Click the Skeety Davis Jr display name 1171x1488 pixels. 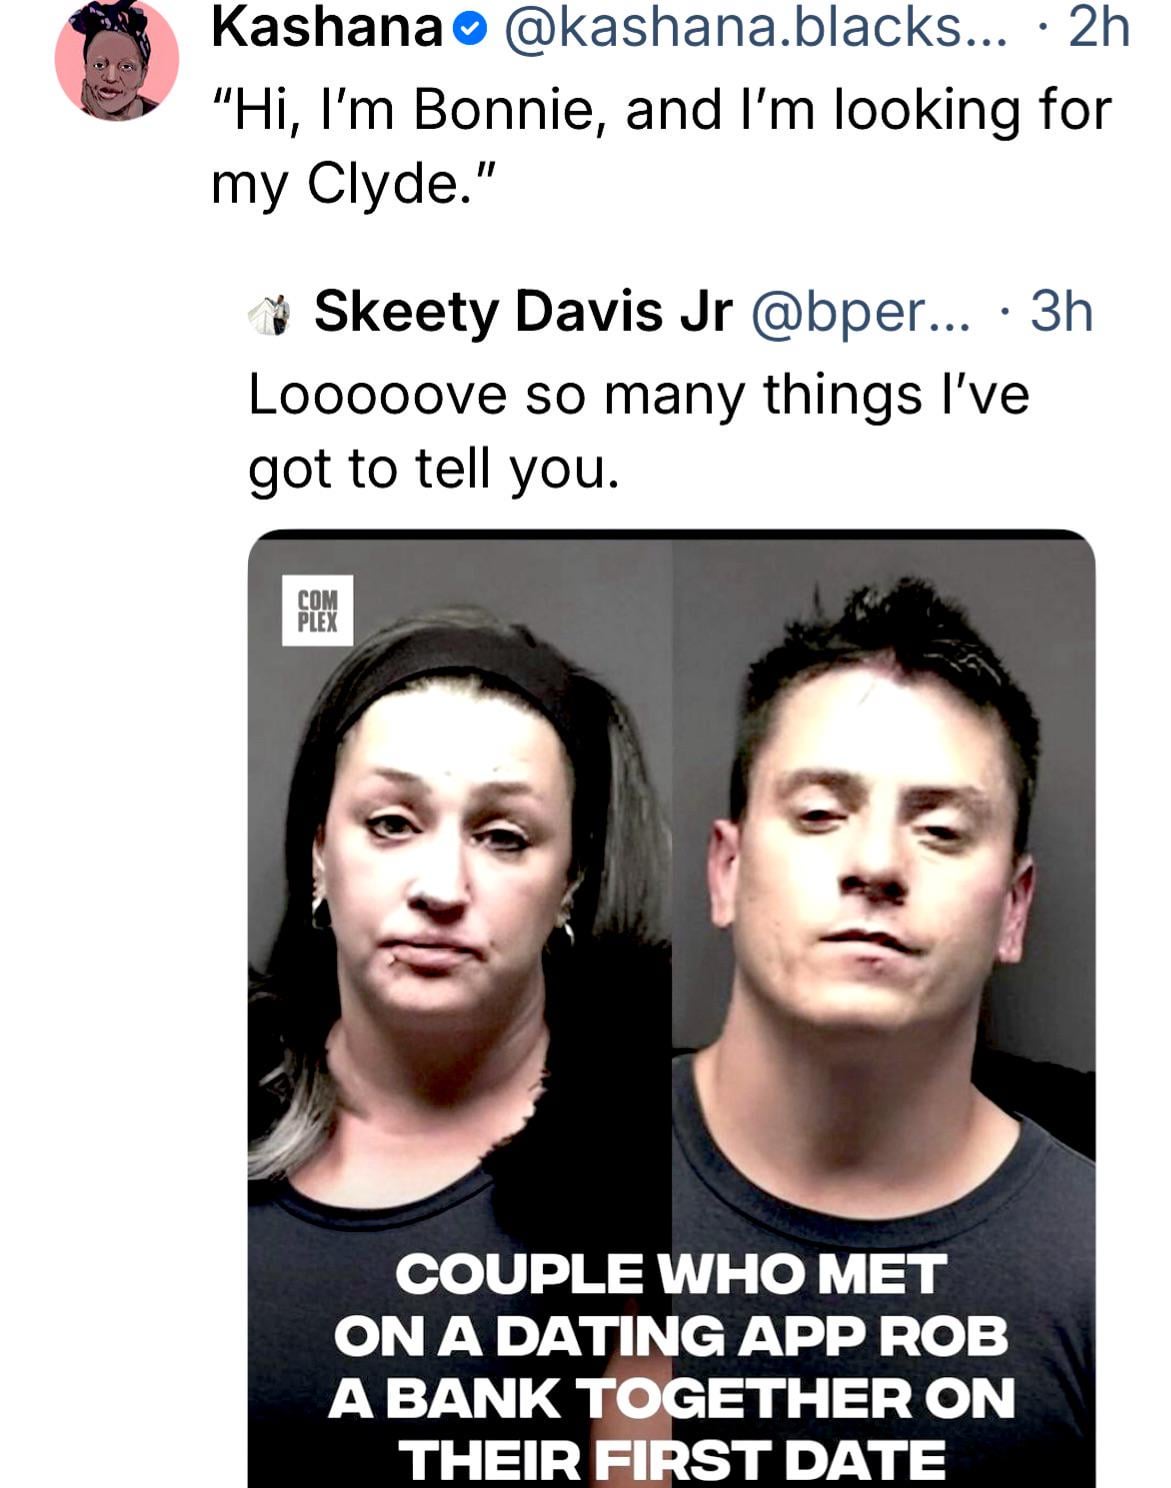(x=523, y=312)
